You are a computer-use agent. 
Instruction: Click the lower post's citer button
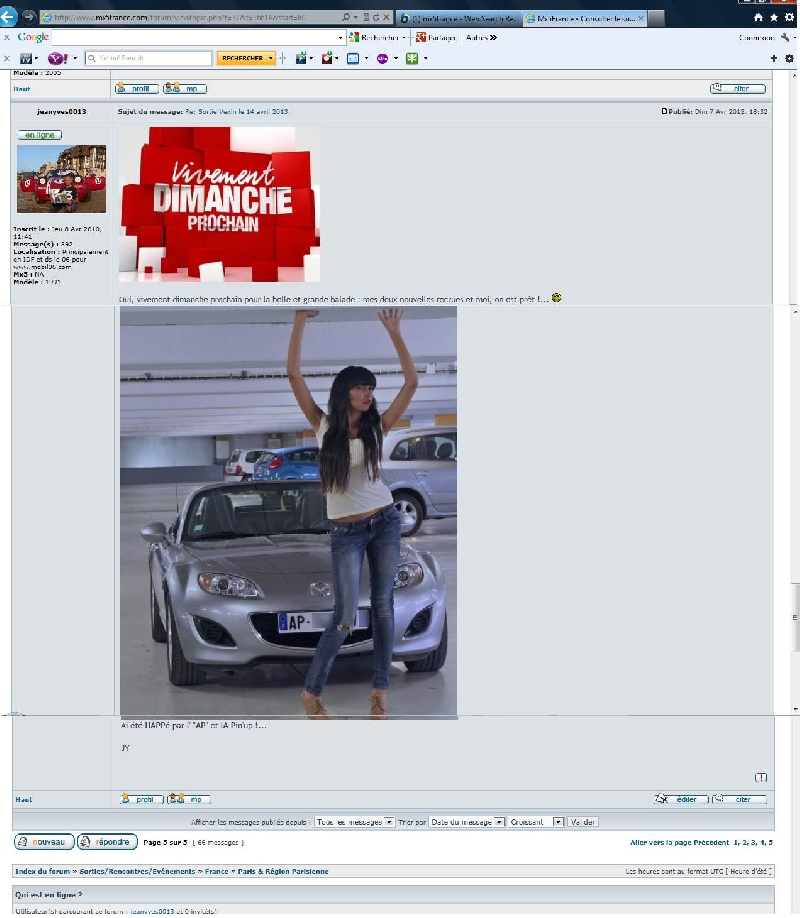[740, 799]
